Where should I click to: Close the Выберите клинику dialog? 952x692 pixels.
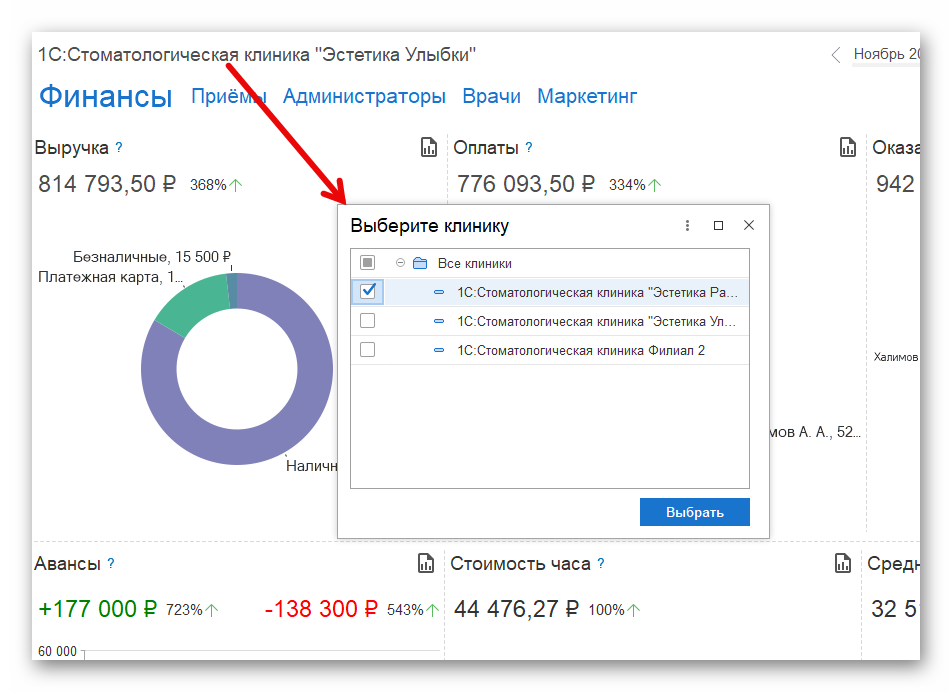click(749, 225)
